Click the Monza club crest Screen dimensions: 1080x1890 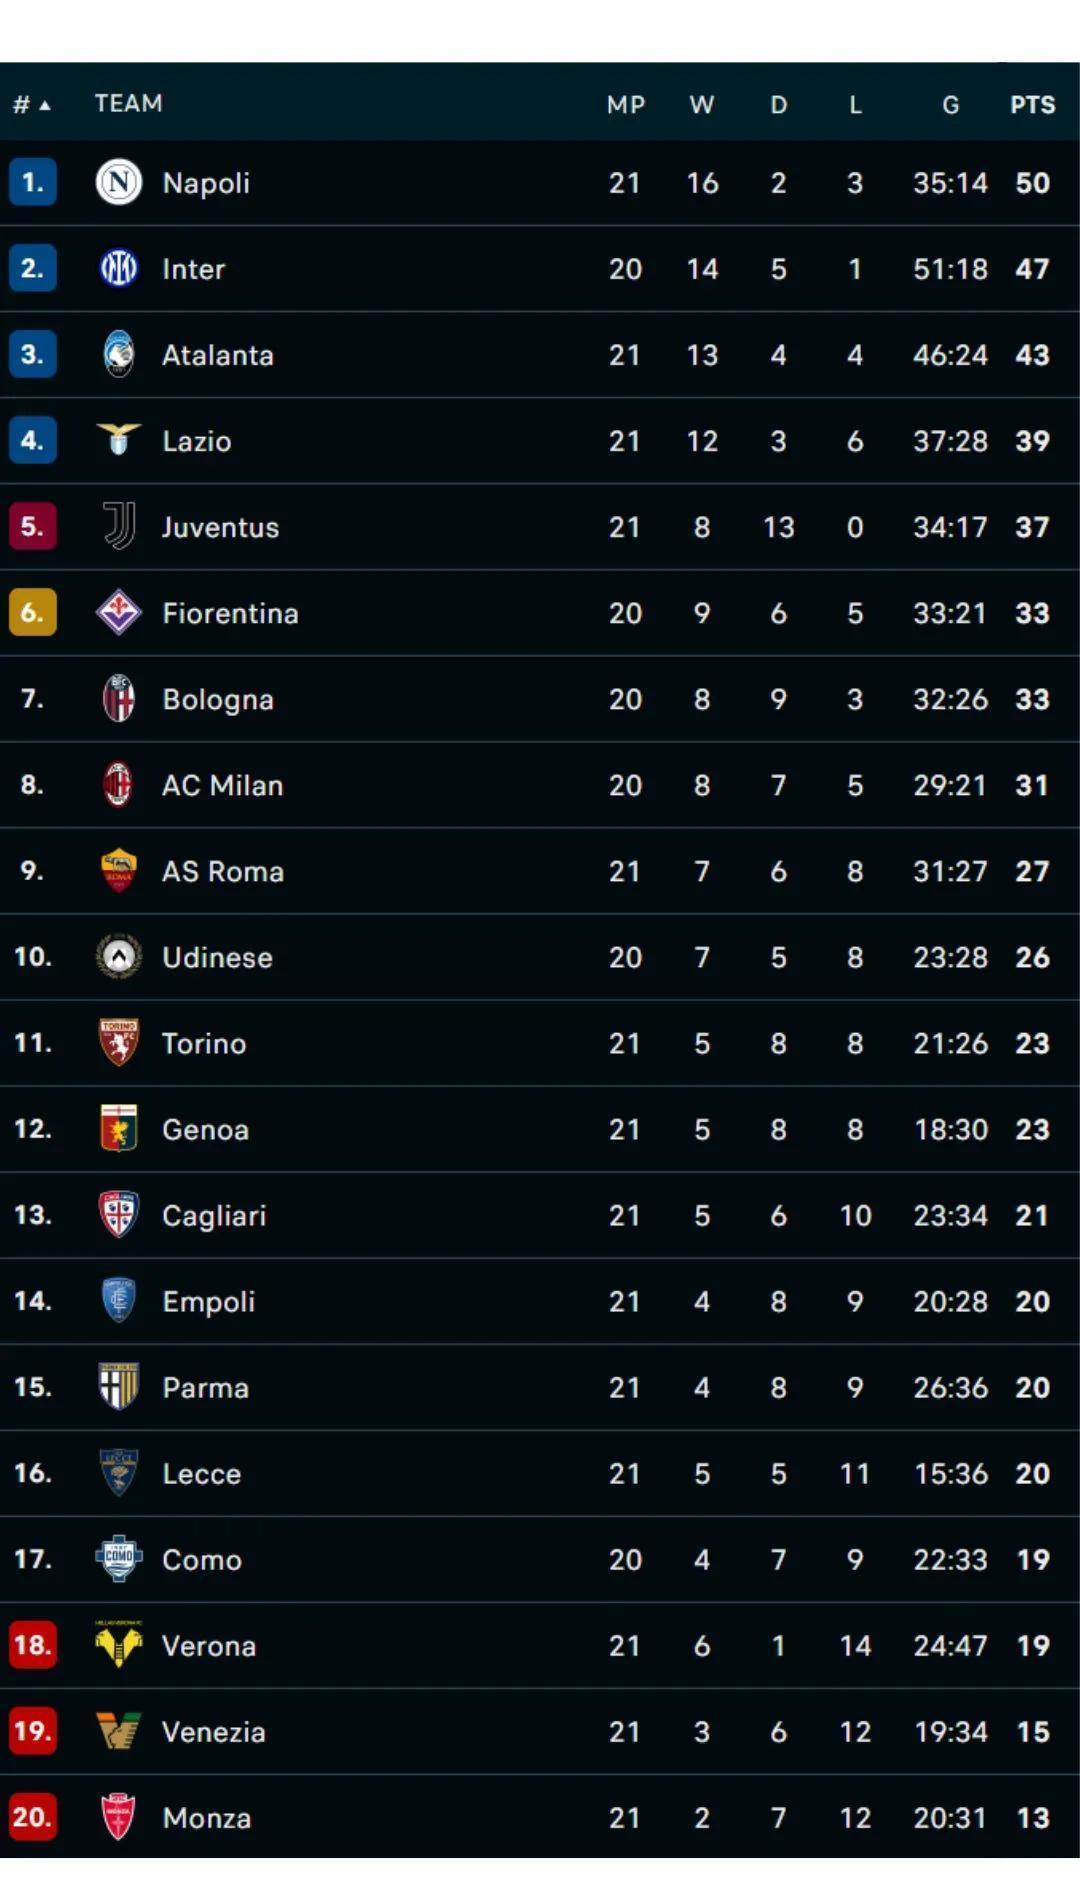(x=118, y=1817)
